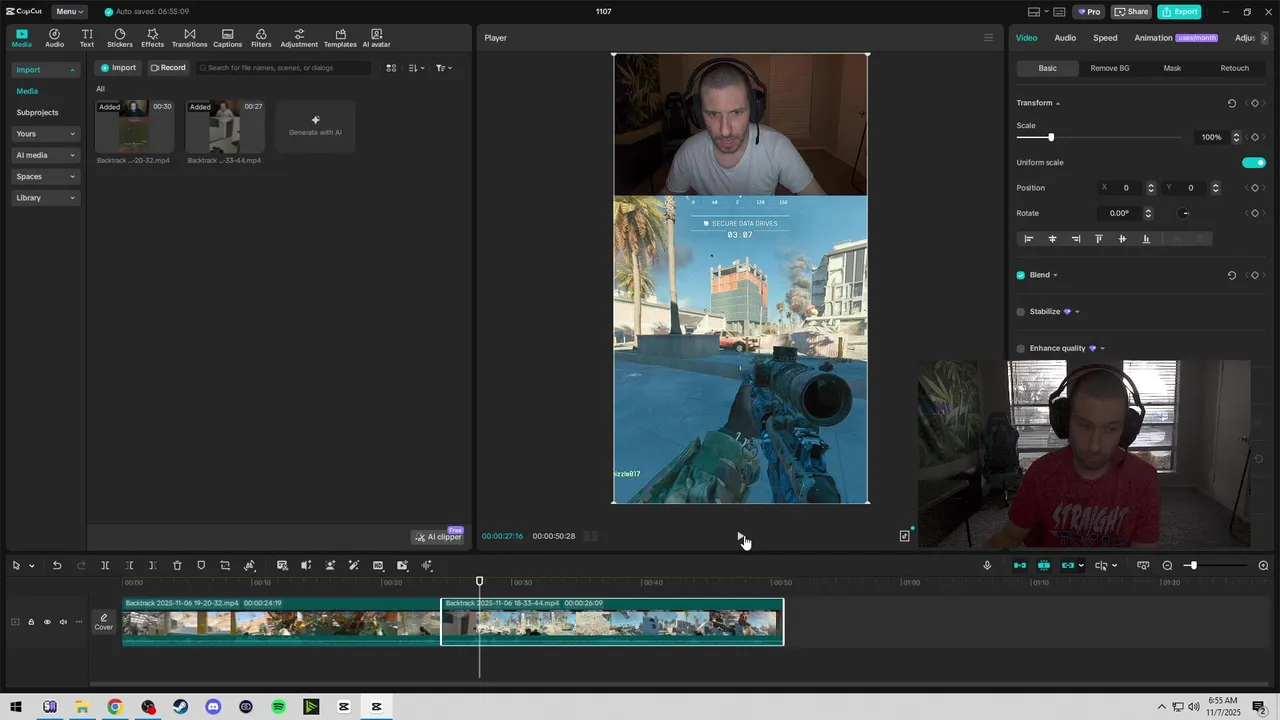This screenshot has height=720, width=1280.
Task: Uncheck the Blend checkbox
Action: click(x=1021, y=275)
